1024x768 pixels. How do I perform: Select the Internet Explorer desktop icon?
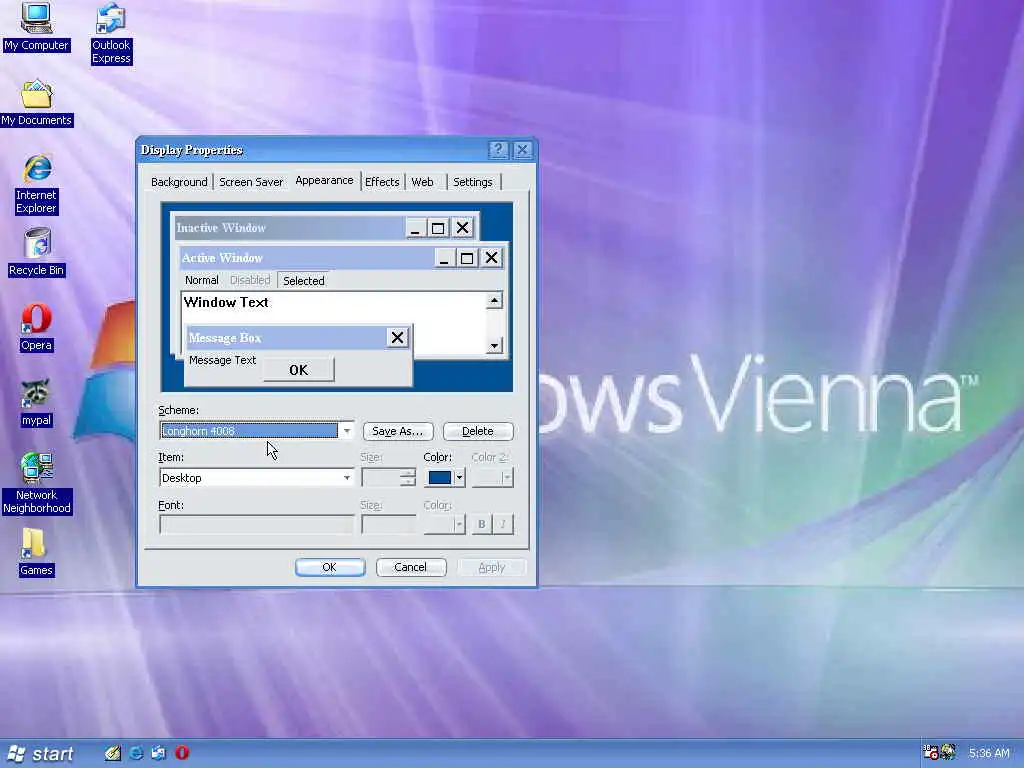tap(37, 184)
